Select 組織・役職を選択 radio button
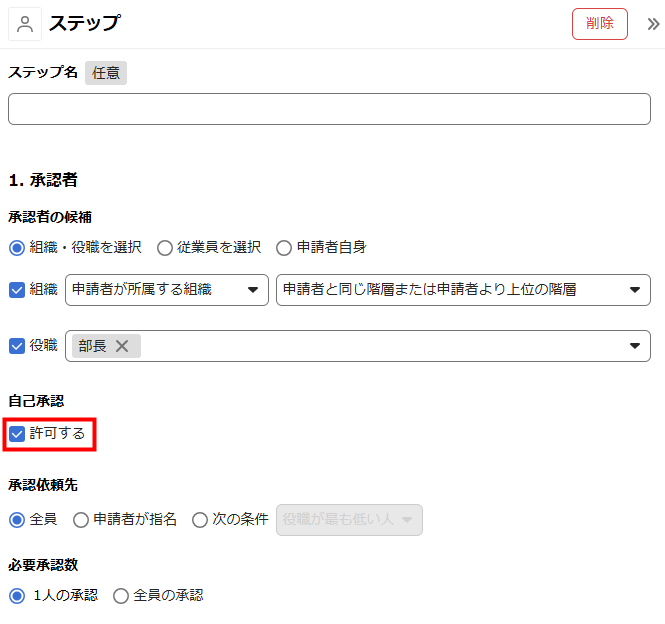 tap(17, 247)
